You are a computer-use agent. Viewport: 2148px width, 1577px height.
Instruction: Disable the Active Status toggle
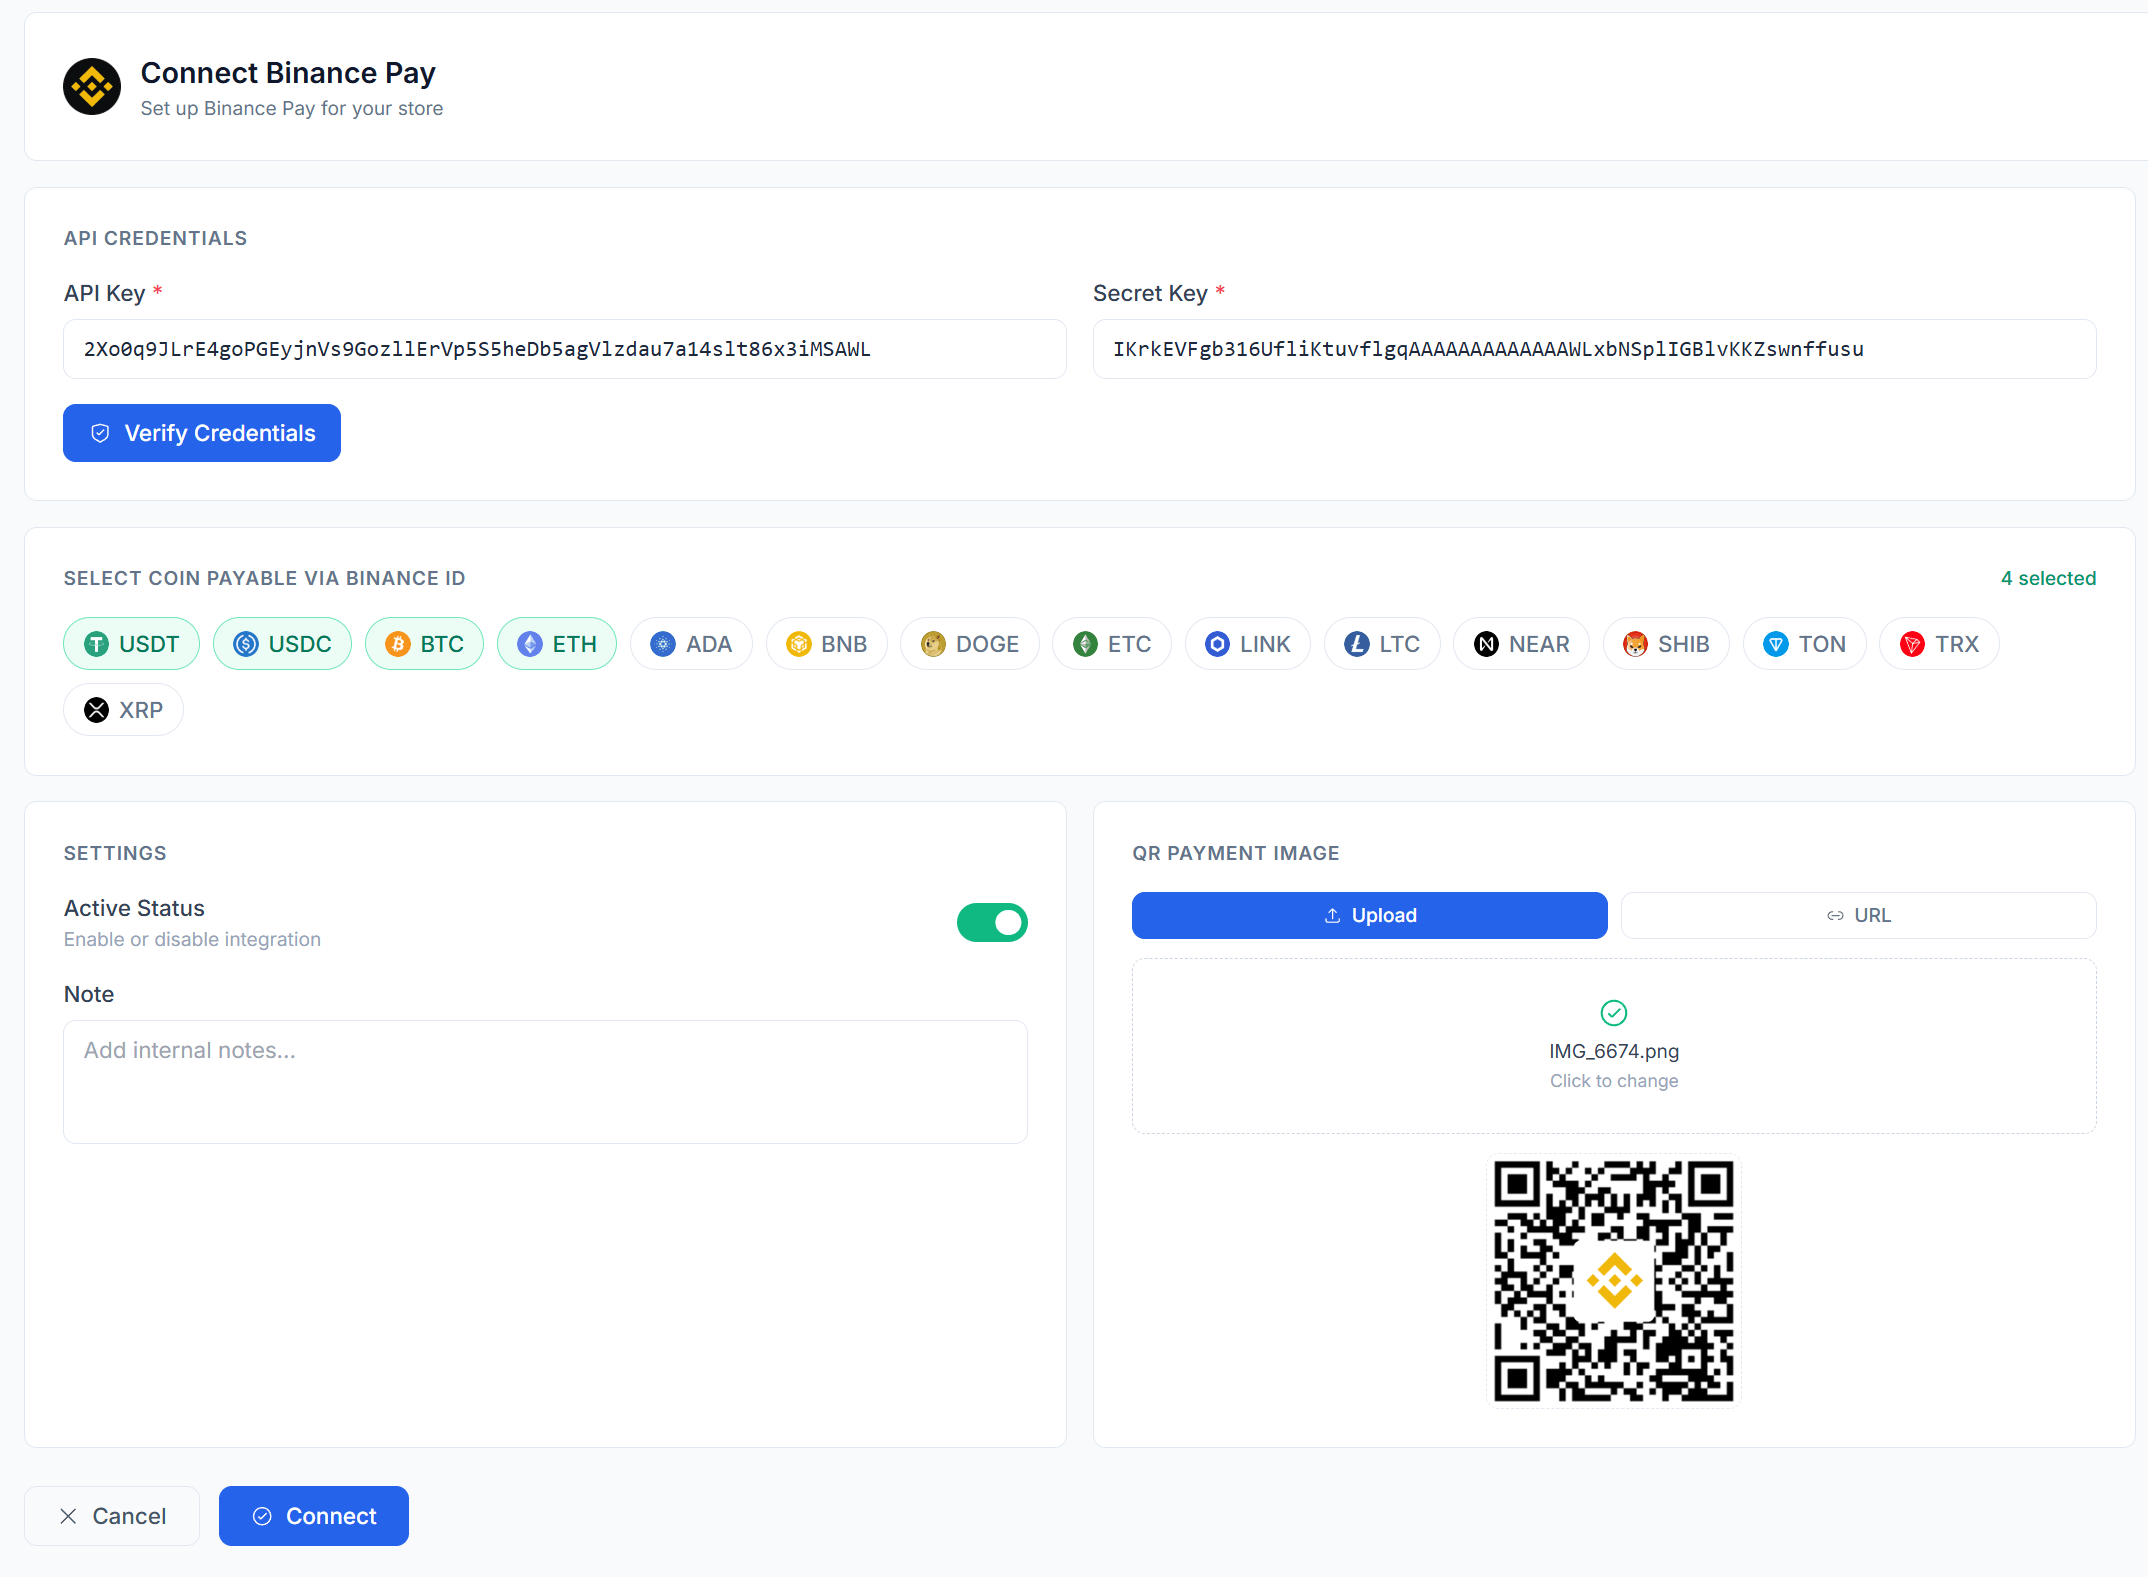click(x=992, y=922)
